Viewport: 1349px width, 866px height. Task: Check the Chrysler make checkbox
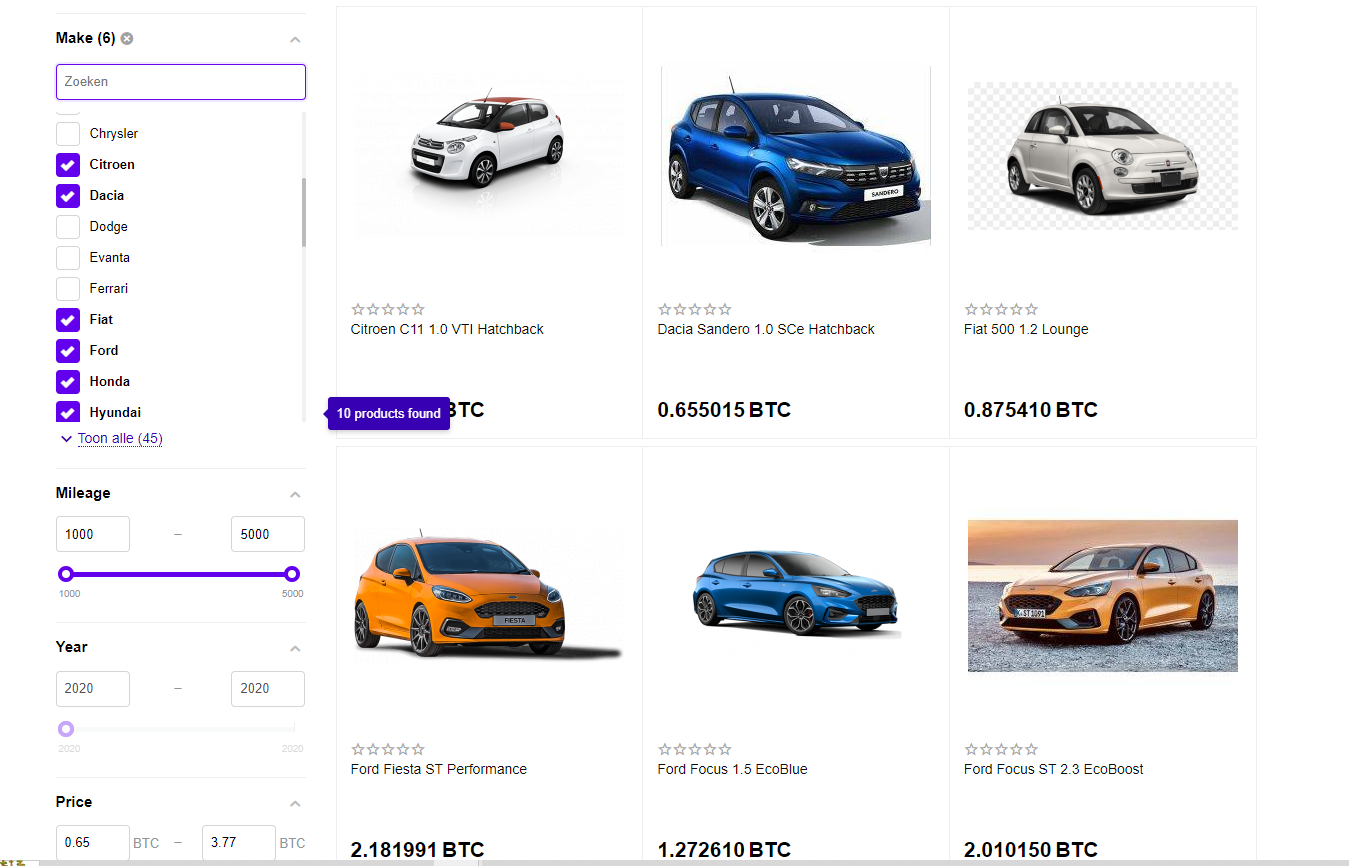click(x=68, y=133)
